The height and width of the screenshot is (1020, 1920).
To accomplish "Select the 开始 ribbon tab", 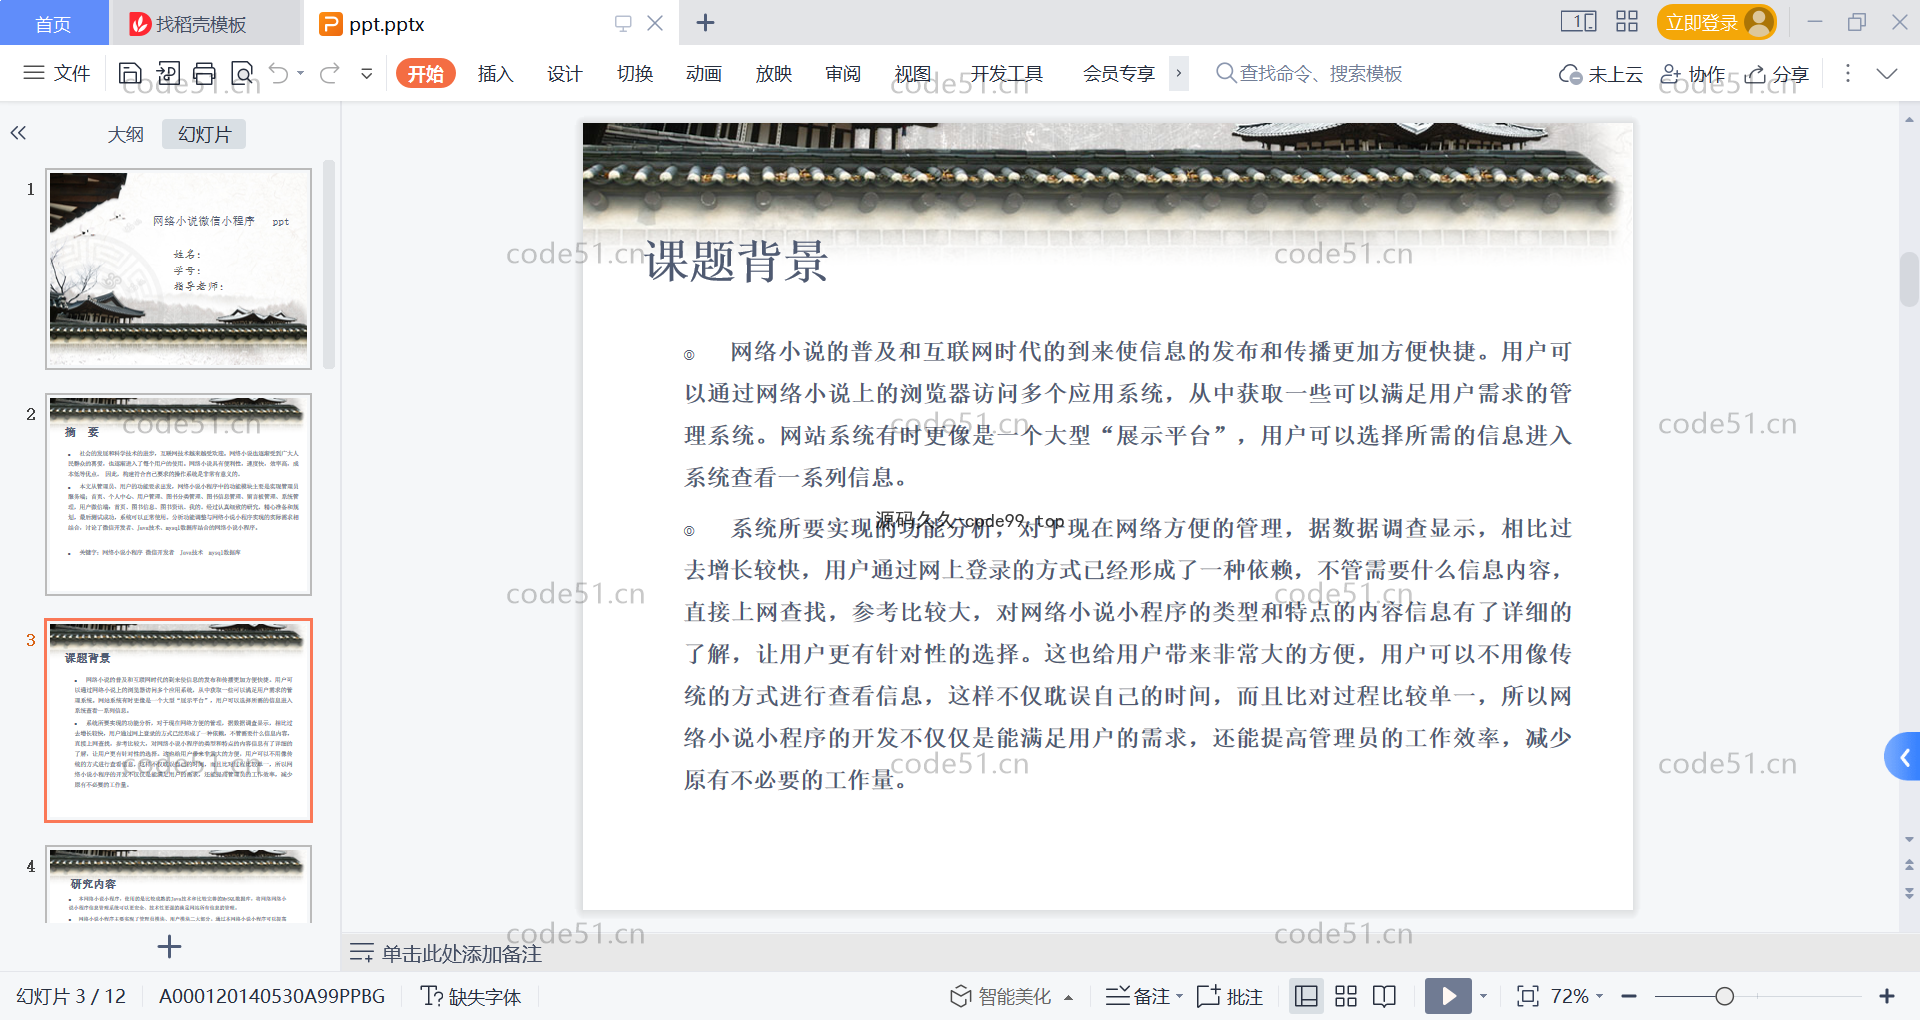I will (426, 73).
